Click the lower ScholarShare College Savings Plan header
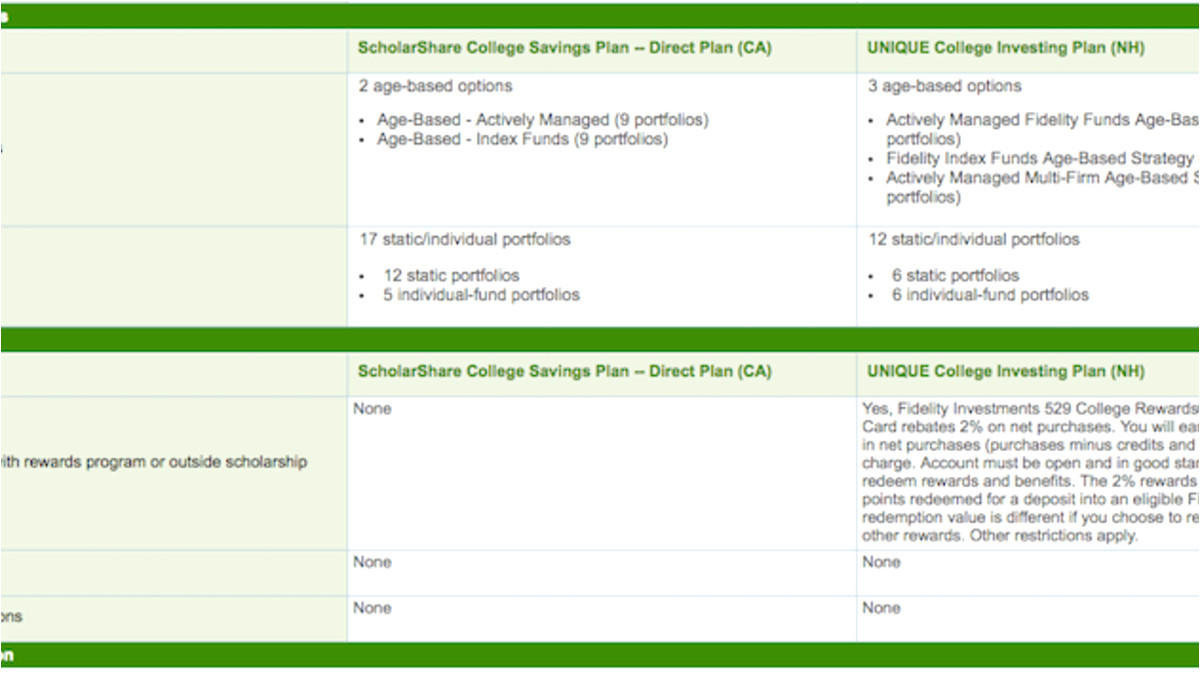 coord(565,372)
